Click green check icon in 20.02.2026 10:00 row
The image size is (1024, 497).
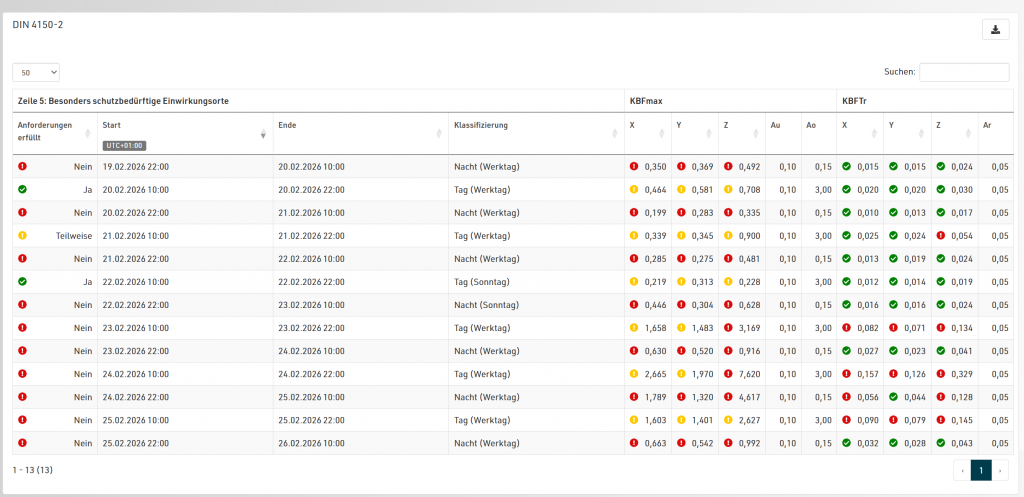click(22, 189)
